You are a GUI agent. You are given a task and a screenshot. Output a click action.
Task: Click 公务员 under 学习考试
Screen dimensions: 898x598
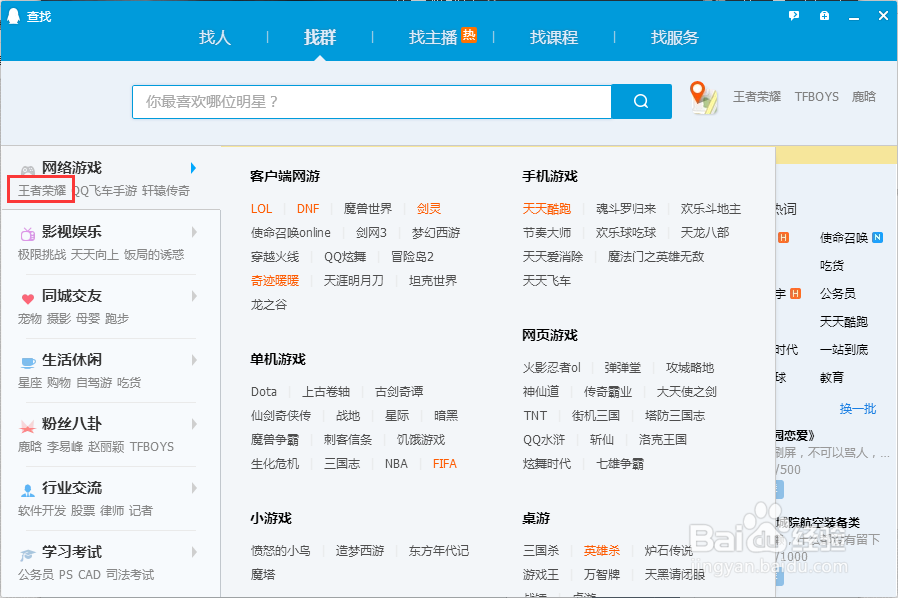point(36,575)
